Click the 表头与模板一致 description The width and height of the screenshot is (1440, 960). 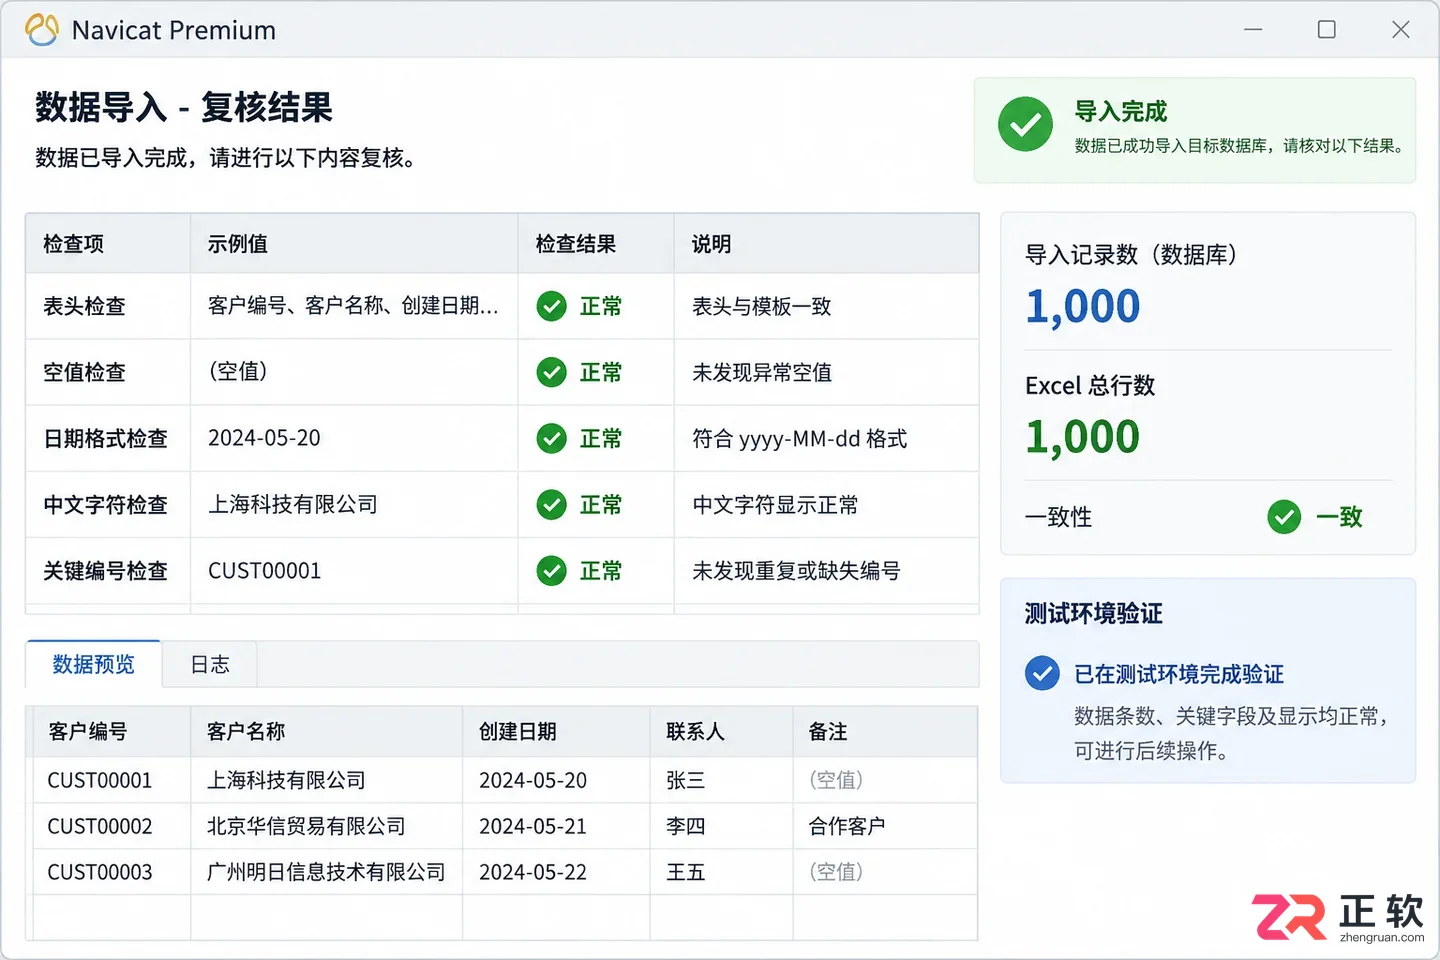[x=762, y=306]
